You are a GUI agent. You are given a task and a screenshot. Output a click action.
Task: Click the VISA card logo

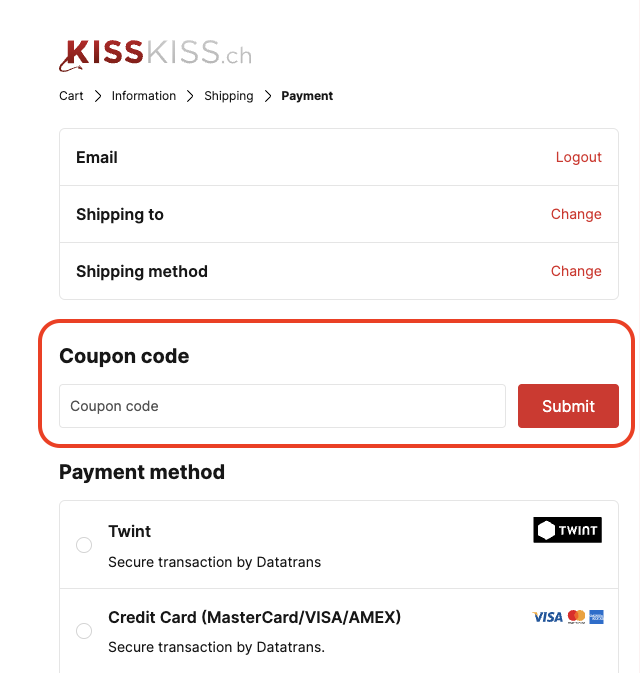(x=547, y=617)
